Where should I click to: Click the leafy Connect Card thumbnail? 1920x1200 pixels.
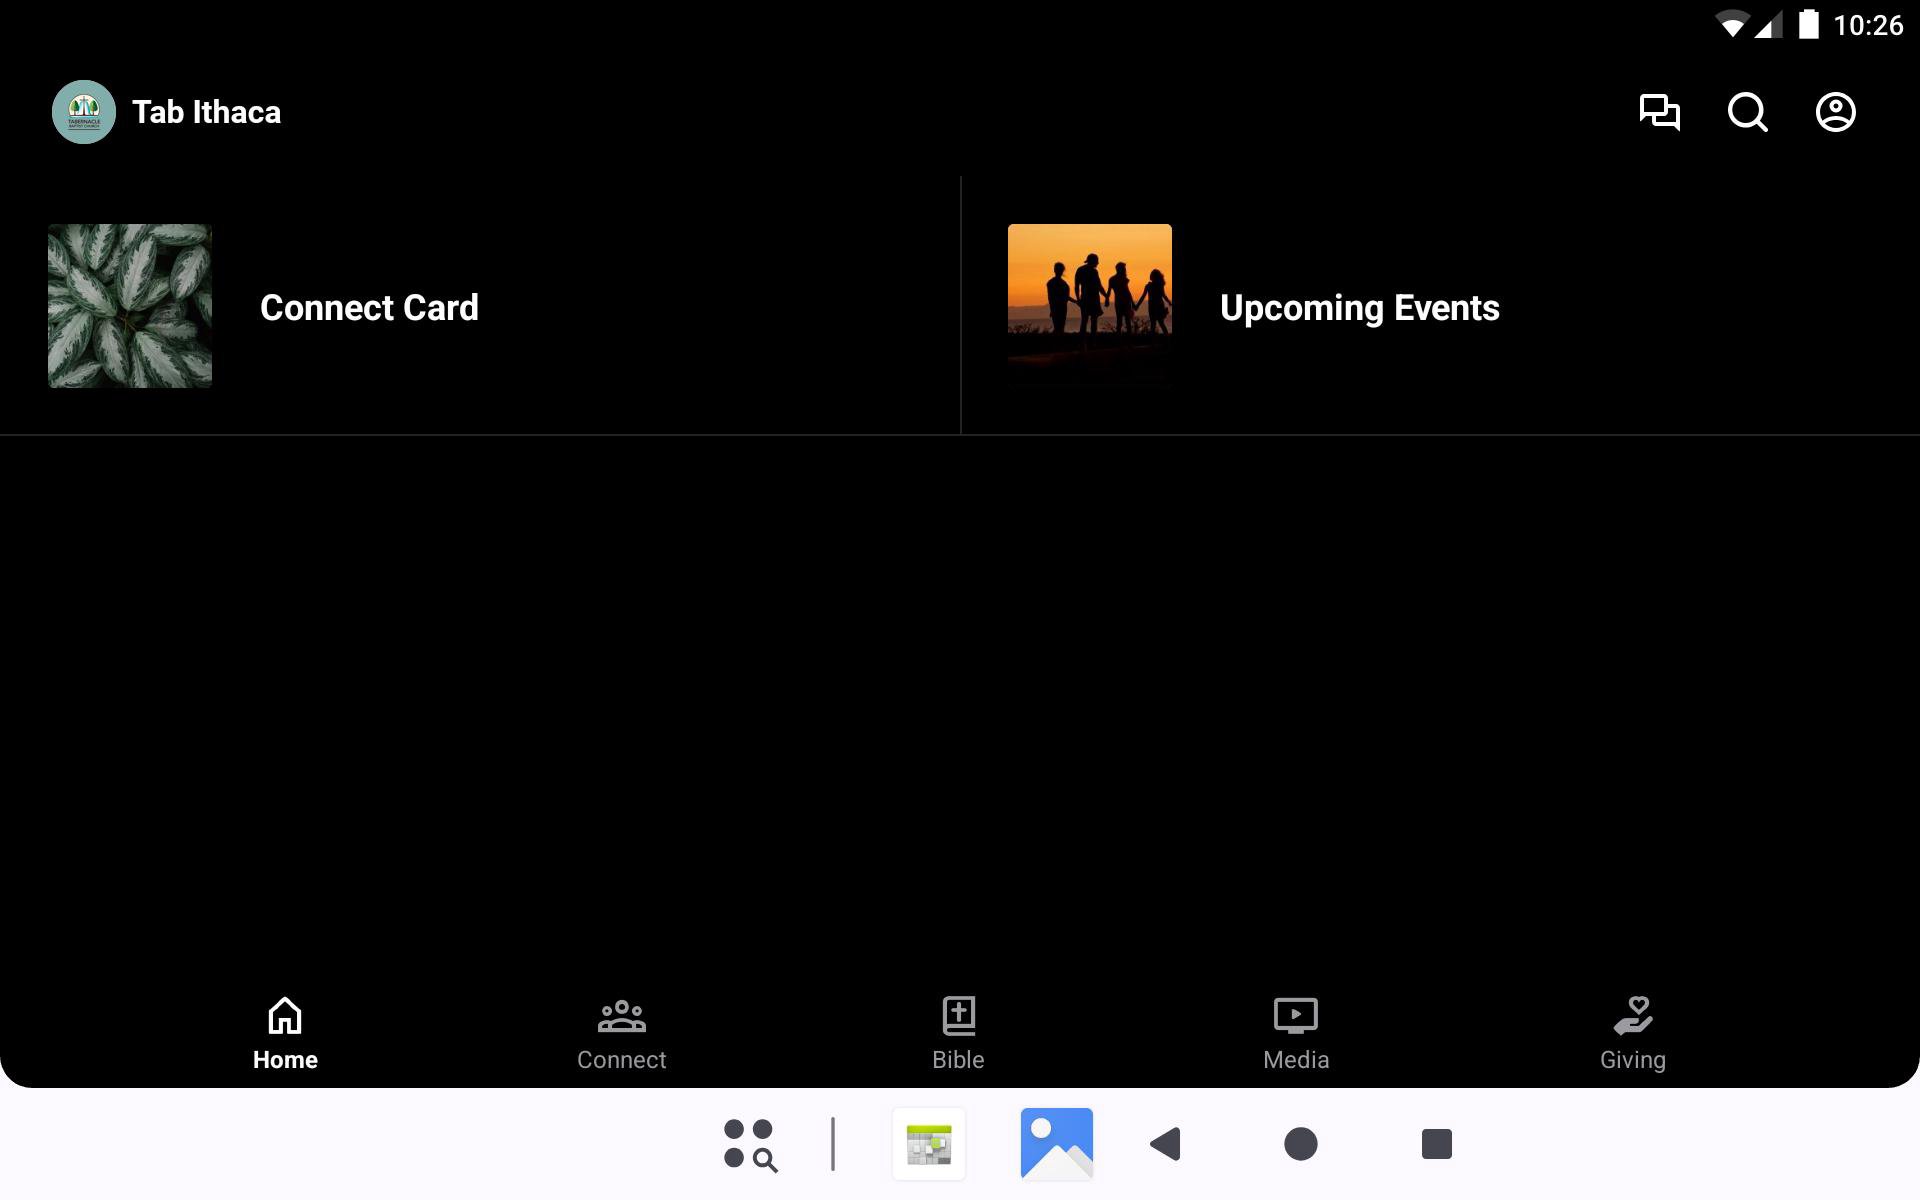point(130,306)
